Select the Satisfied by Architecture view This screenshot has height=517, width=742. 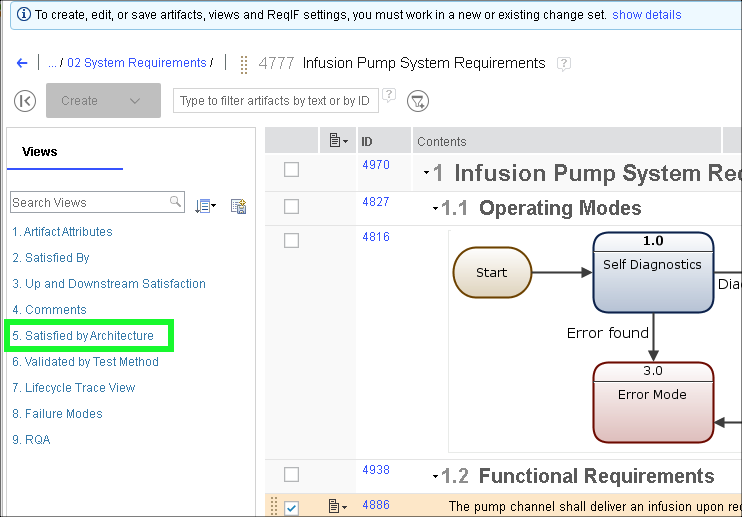pos(83,336)
